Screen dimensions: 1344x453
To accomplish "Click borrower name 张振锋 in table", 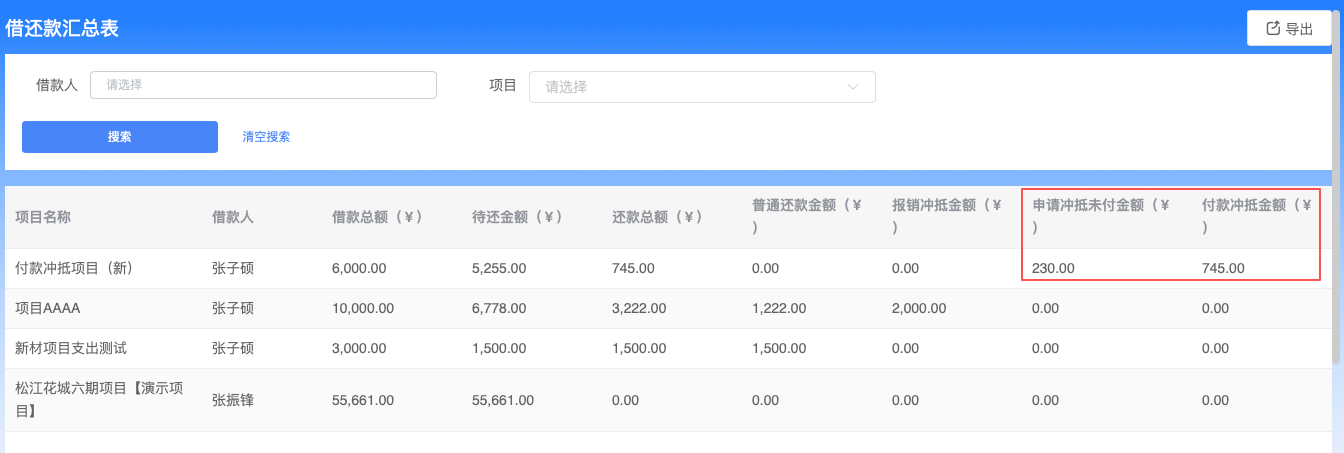I will point(233,400).
